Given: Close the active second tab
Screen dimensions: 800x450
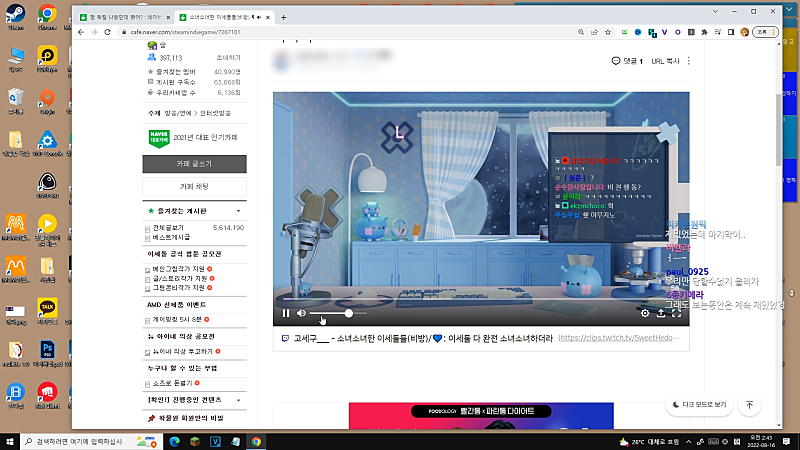Looking at the screenshot, I should (268, 17).
